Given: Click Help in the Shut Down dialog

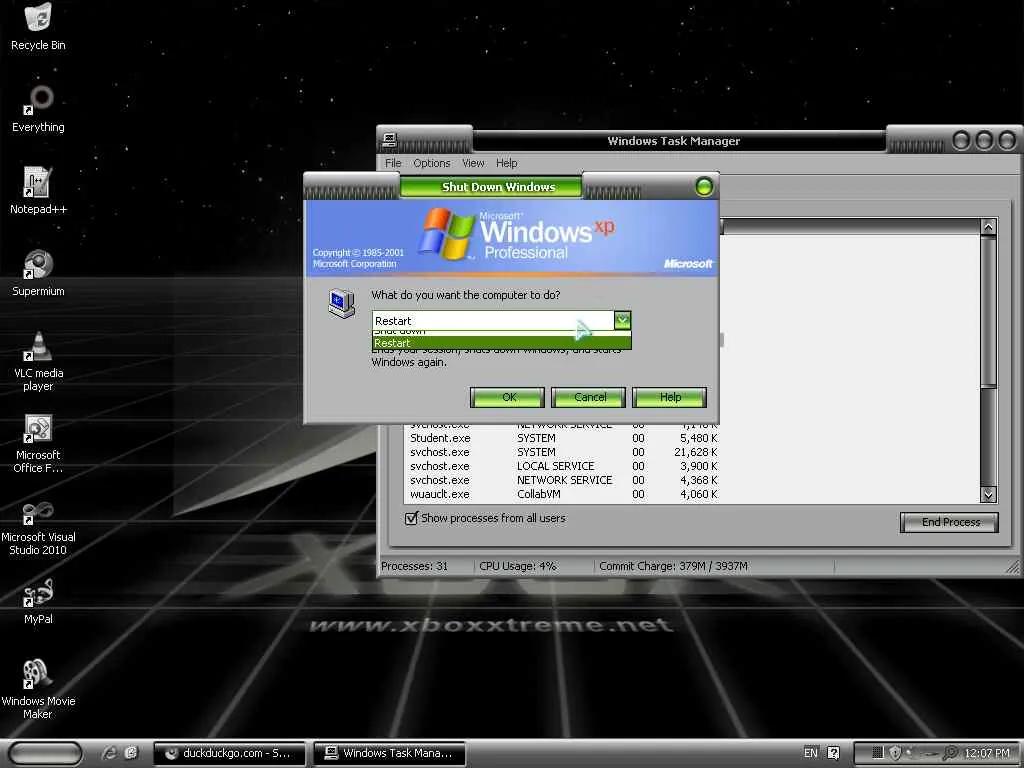Looking at the screenshot, I should [669, 397].
